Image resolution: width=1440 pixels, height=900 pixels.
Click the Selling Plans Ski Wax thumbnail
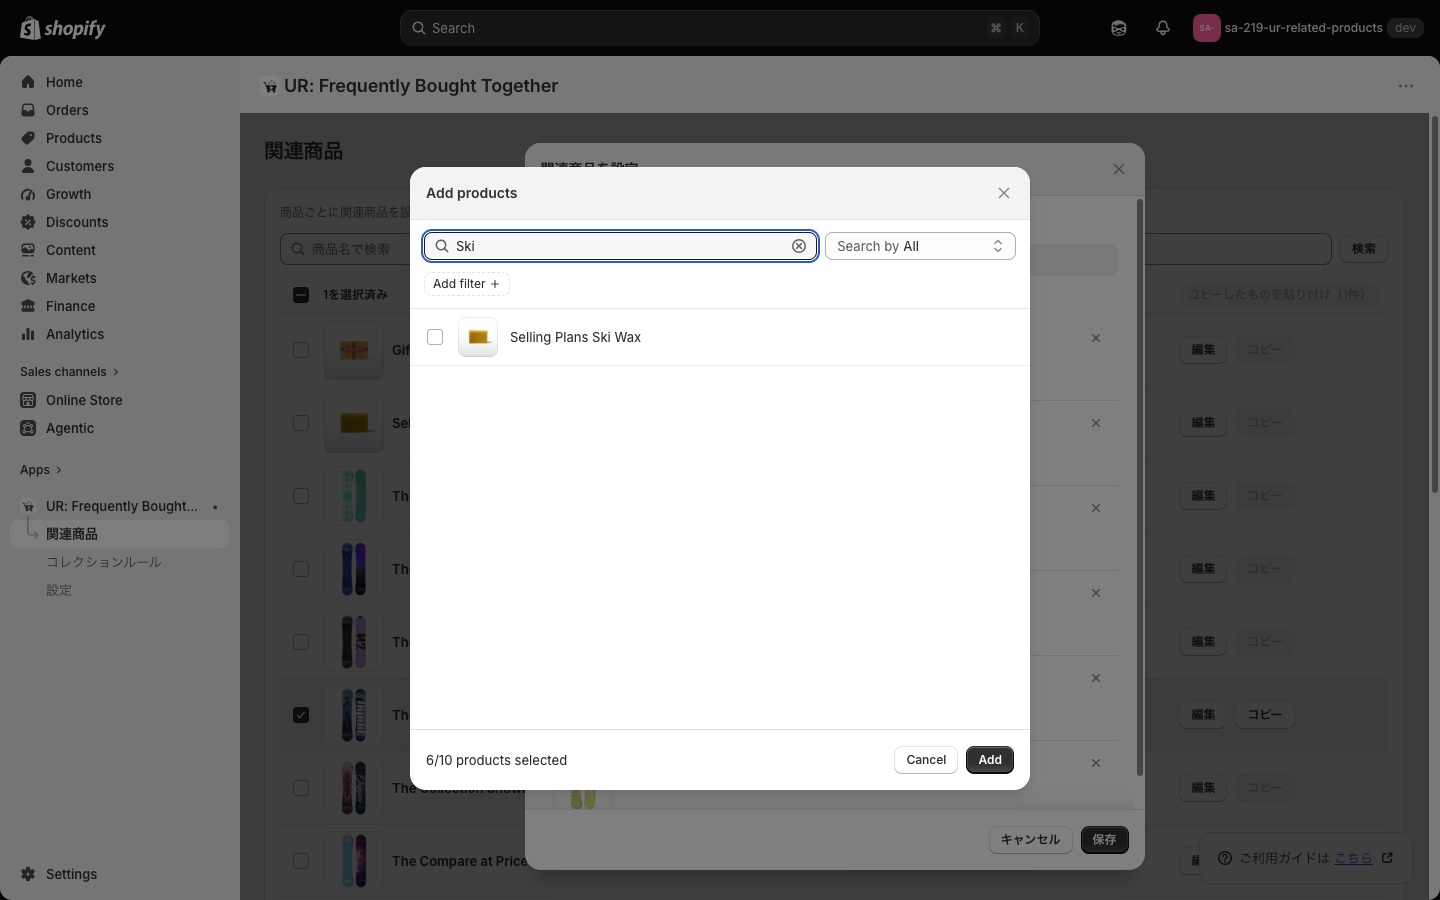click(478, 337)
